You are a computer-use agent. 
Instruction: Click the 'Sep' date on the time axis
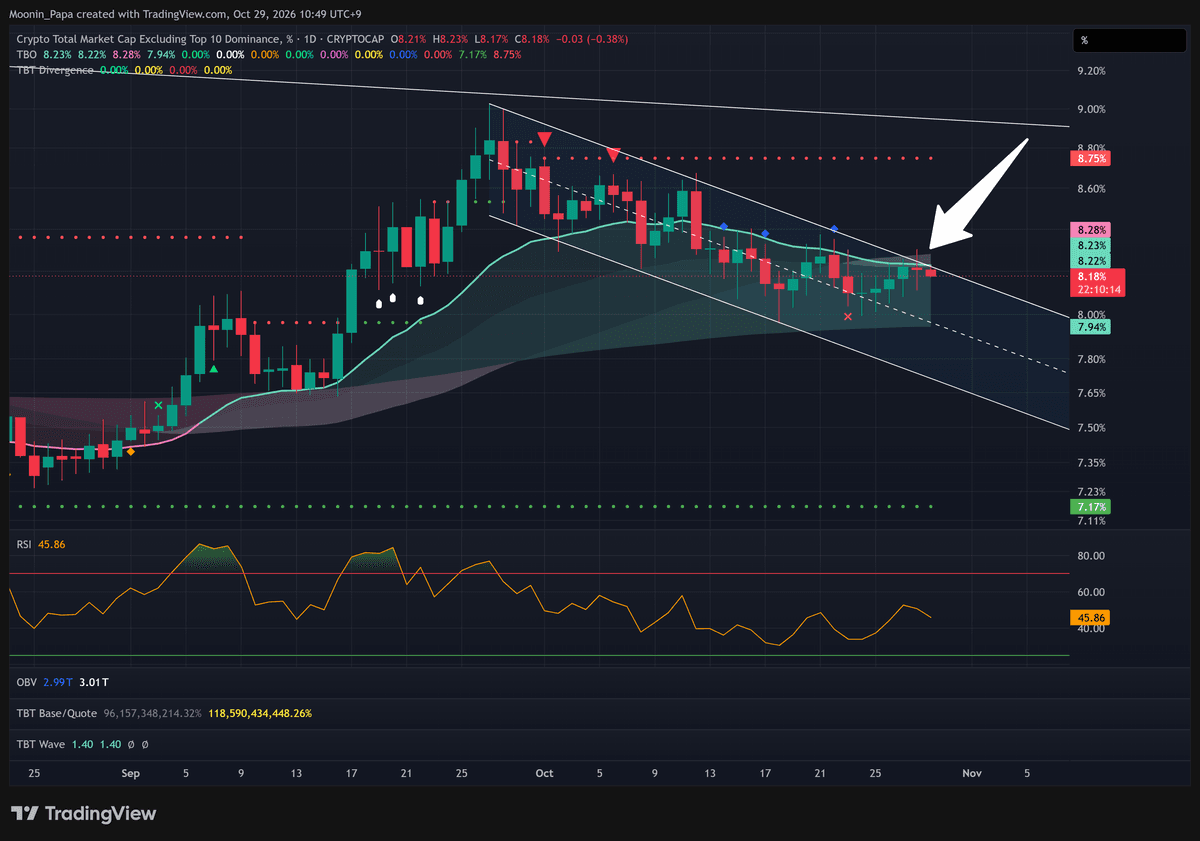click(x=130, y=773)
